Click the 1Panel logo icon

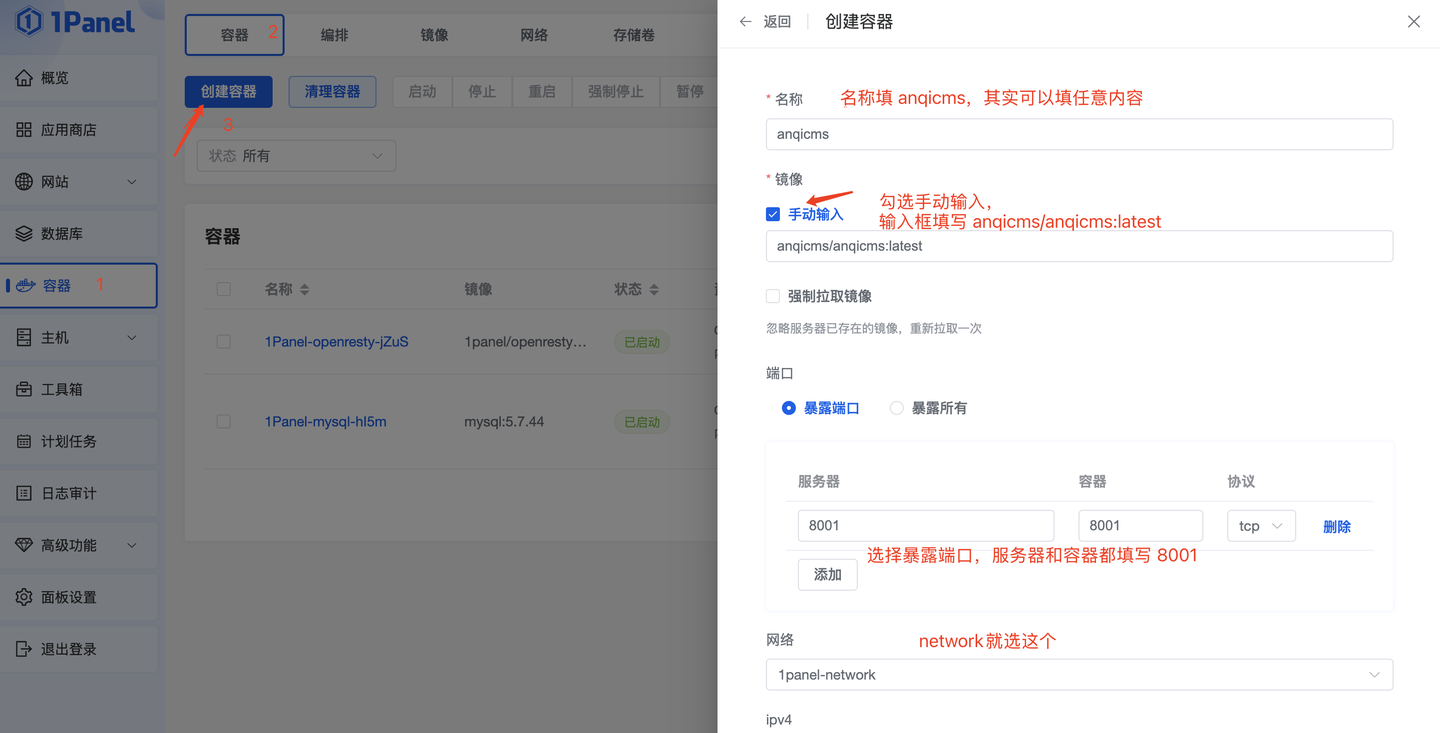tap(30, 21)
